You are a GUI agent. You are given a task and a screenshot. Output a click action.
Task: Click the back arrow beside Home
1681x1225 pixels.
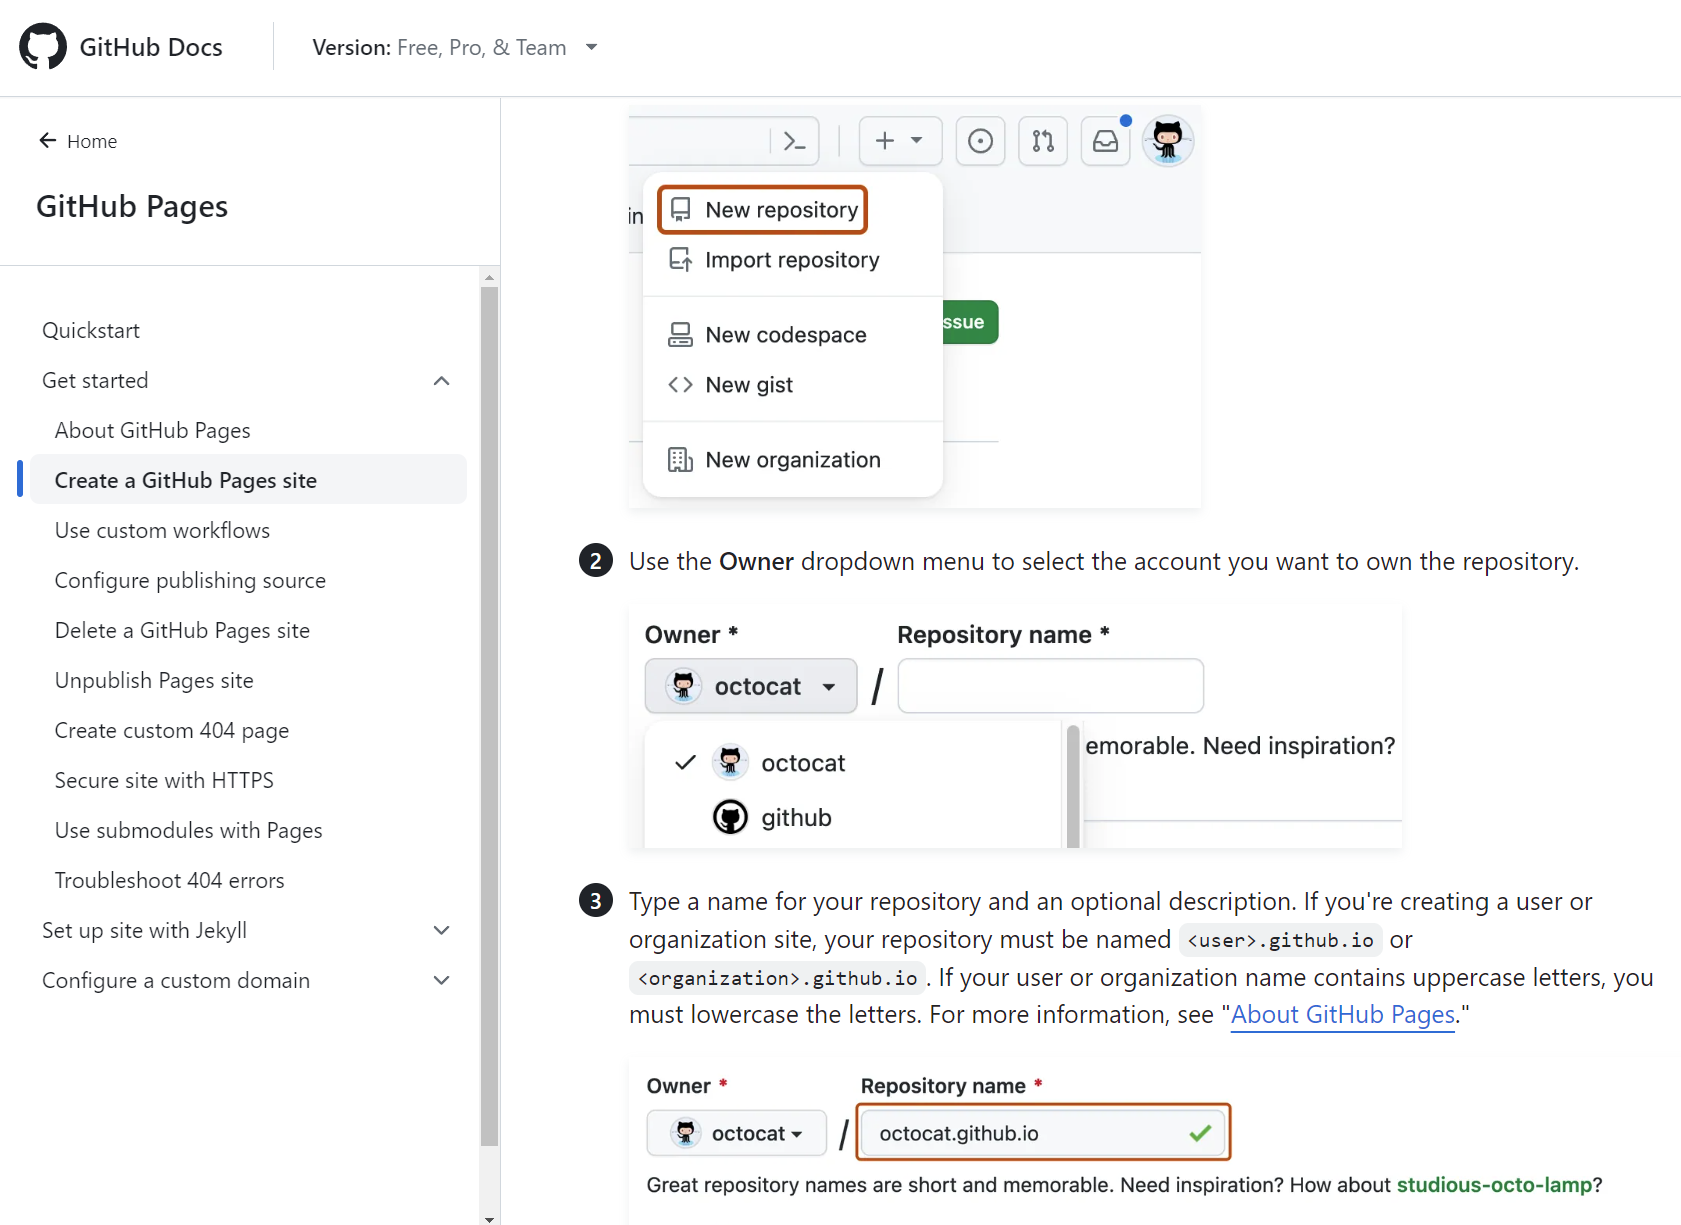pos(47,141)
